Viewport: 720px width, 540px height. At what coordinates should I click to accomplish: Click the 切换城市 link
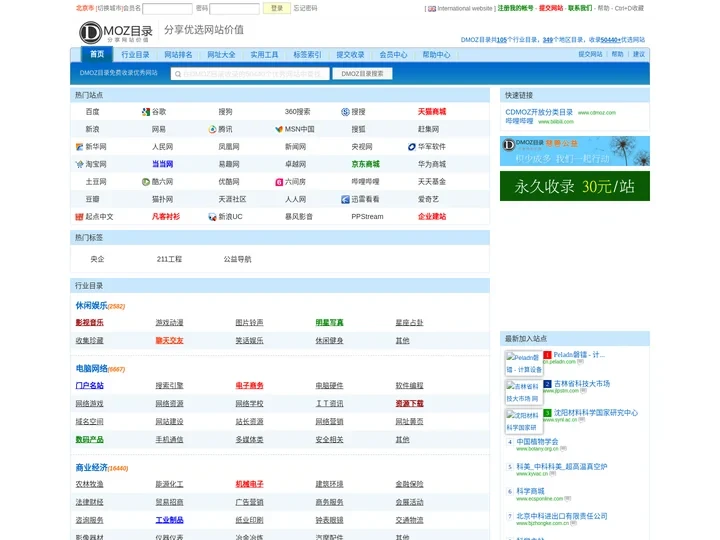point(110,8)
